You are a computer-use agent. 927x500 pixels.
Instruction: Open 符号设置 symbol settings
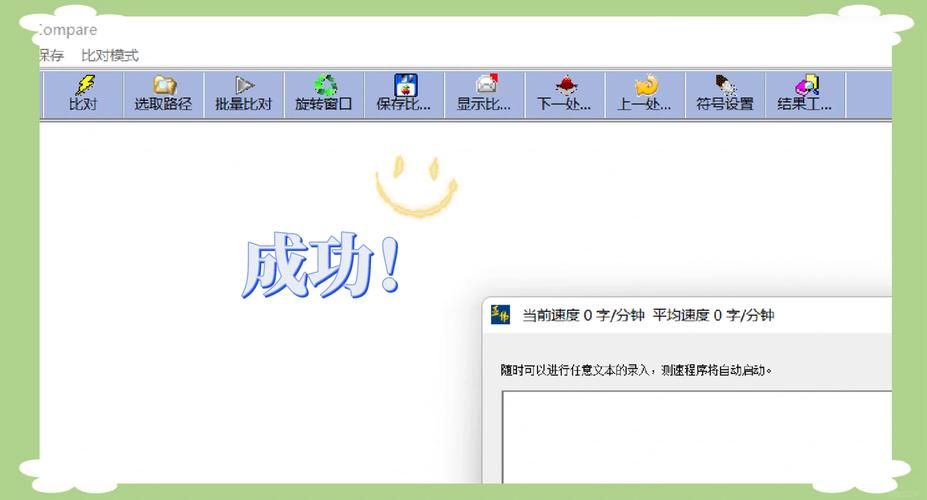[726, 95]
